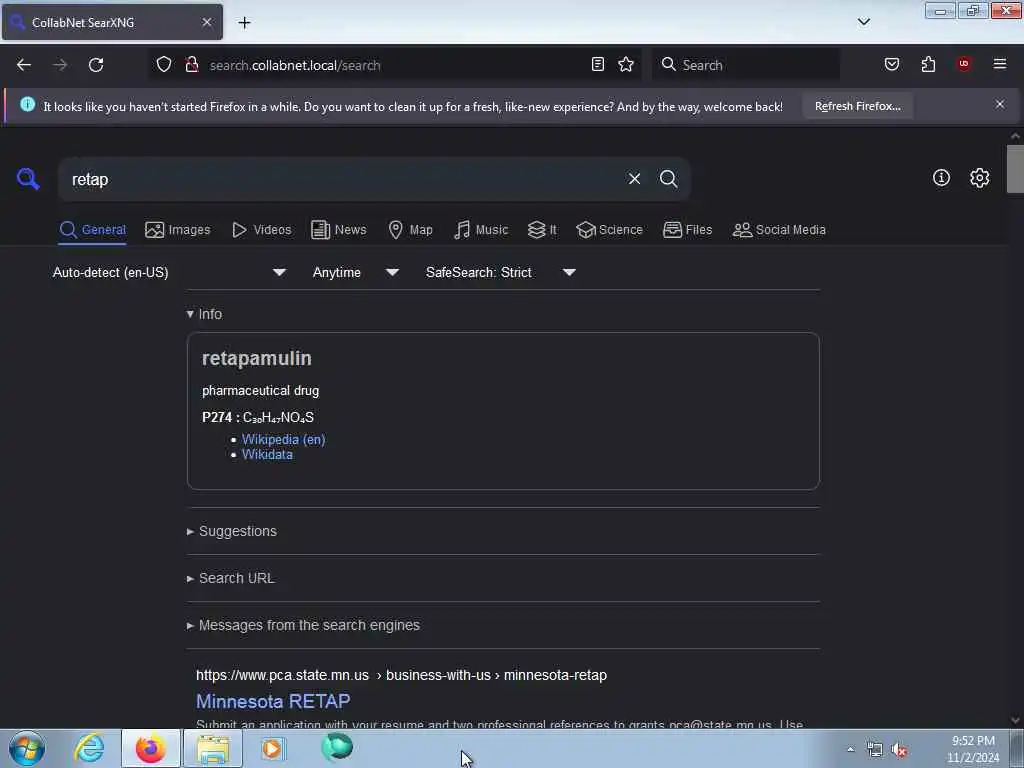Open the Pocket save icon
The image size is (1024, 768).
tap(891, 65)
